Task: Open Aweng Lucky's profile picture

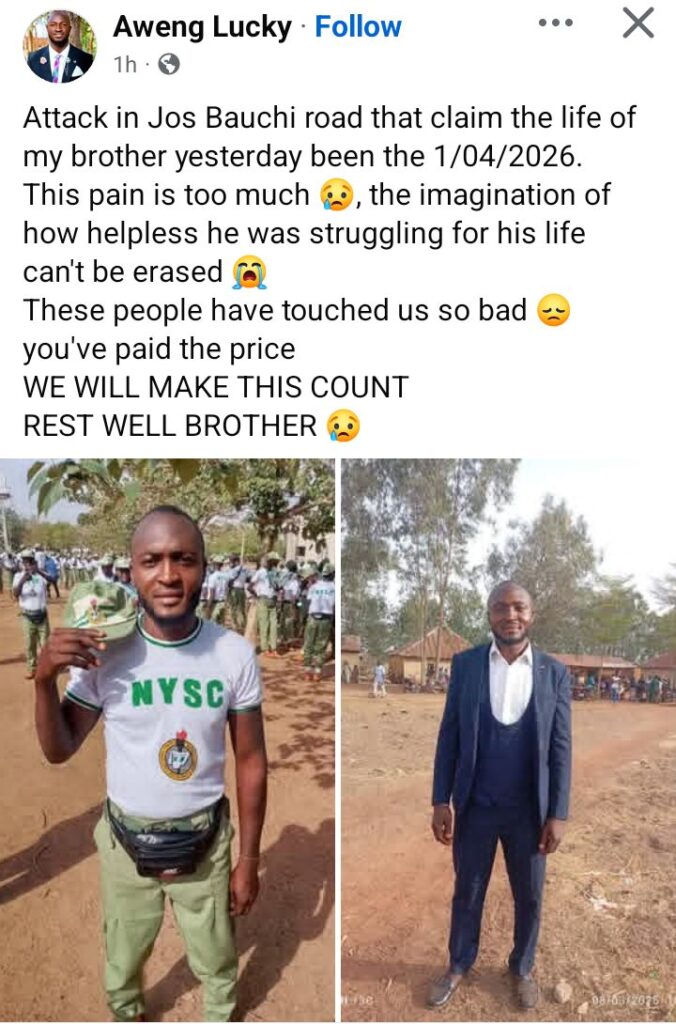Action: tap(60, 46)
